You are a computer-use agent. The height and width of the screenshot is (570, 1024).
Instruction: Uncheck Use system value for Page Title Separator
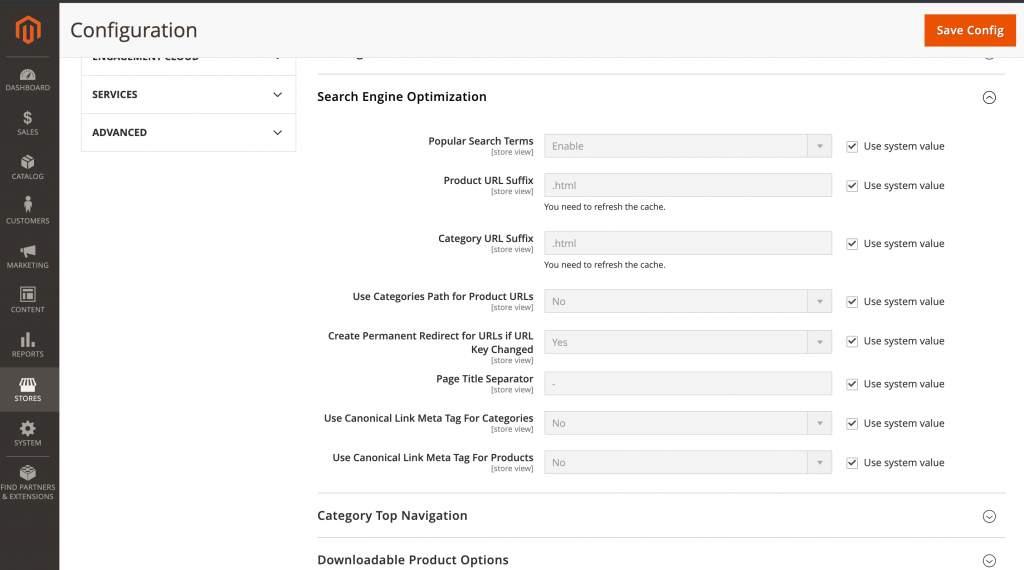coord(852,384)
